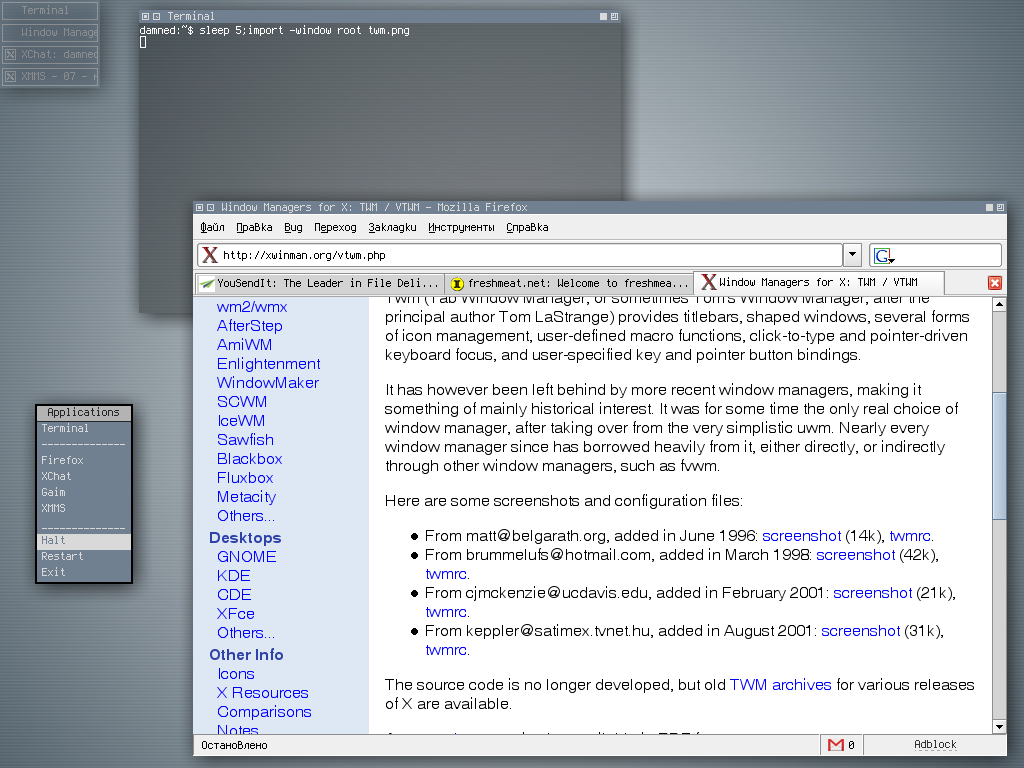
Task: Click the XMMS icon in the icon manager
Action: tap(10, 76)
